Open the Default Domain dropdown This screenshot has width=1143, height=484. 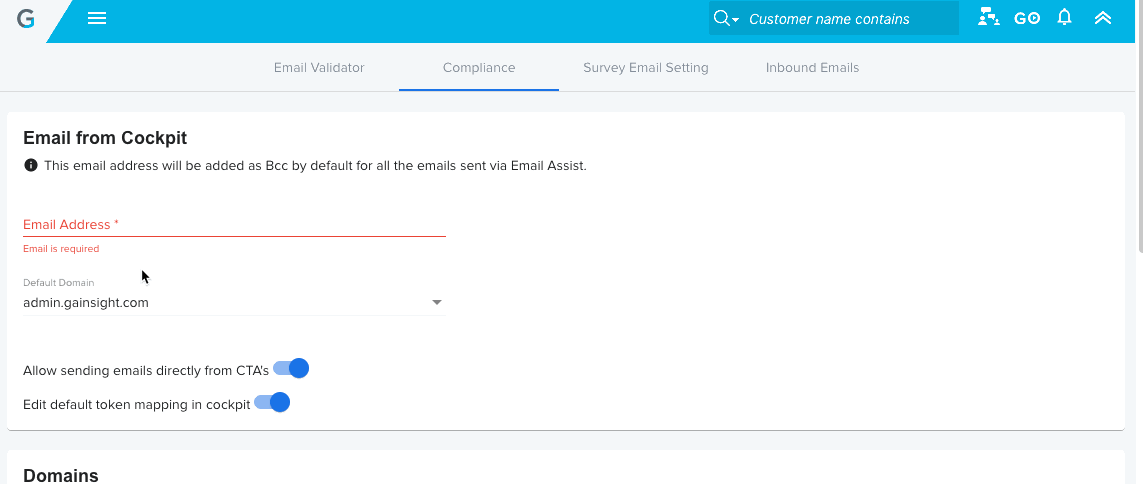tap(234, 302)
